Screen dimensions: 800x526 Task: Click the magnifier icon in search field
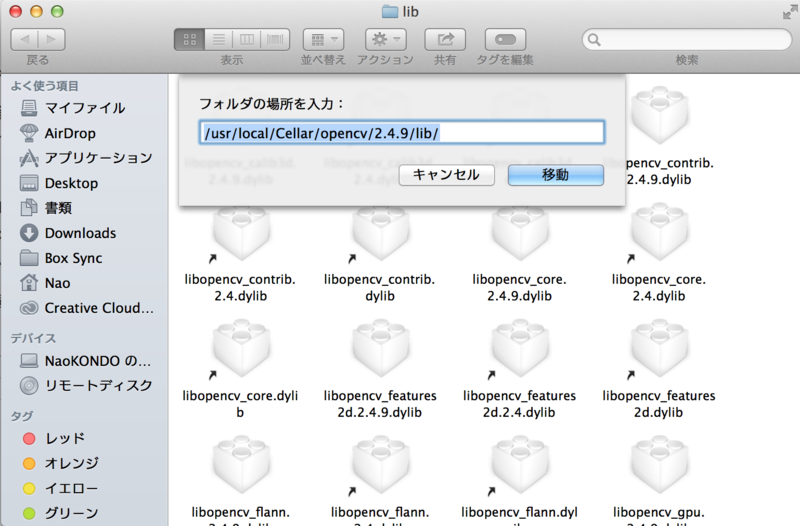click(x=594, y=40)
